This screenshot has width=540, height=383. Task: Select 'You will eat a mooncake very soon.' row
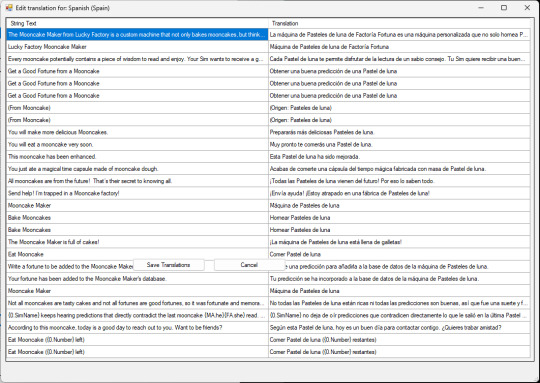137,144
